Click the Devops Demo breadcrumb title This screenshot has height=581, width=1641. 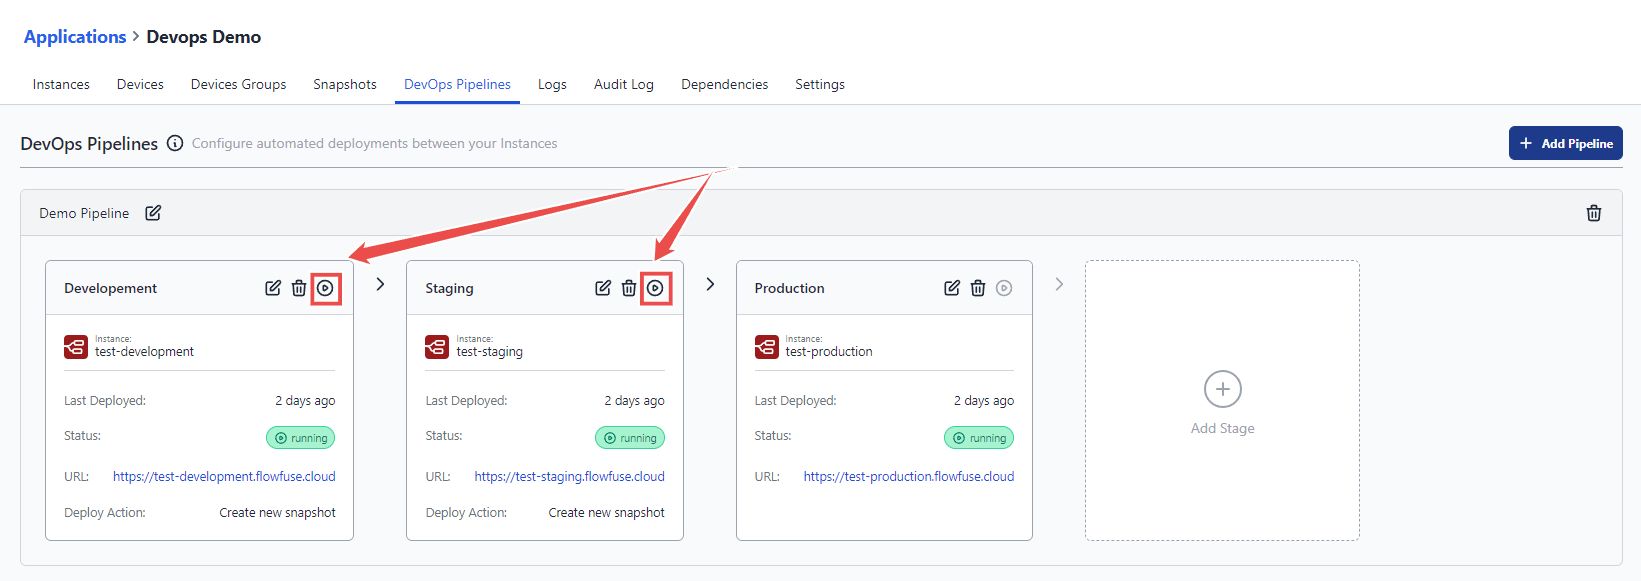[x=204, y=37]
